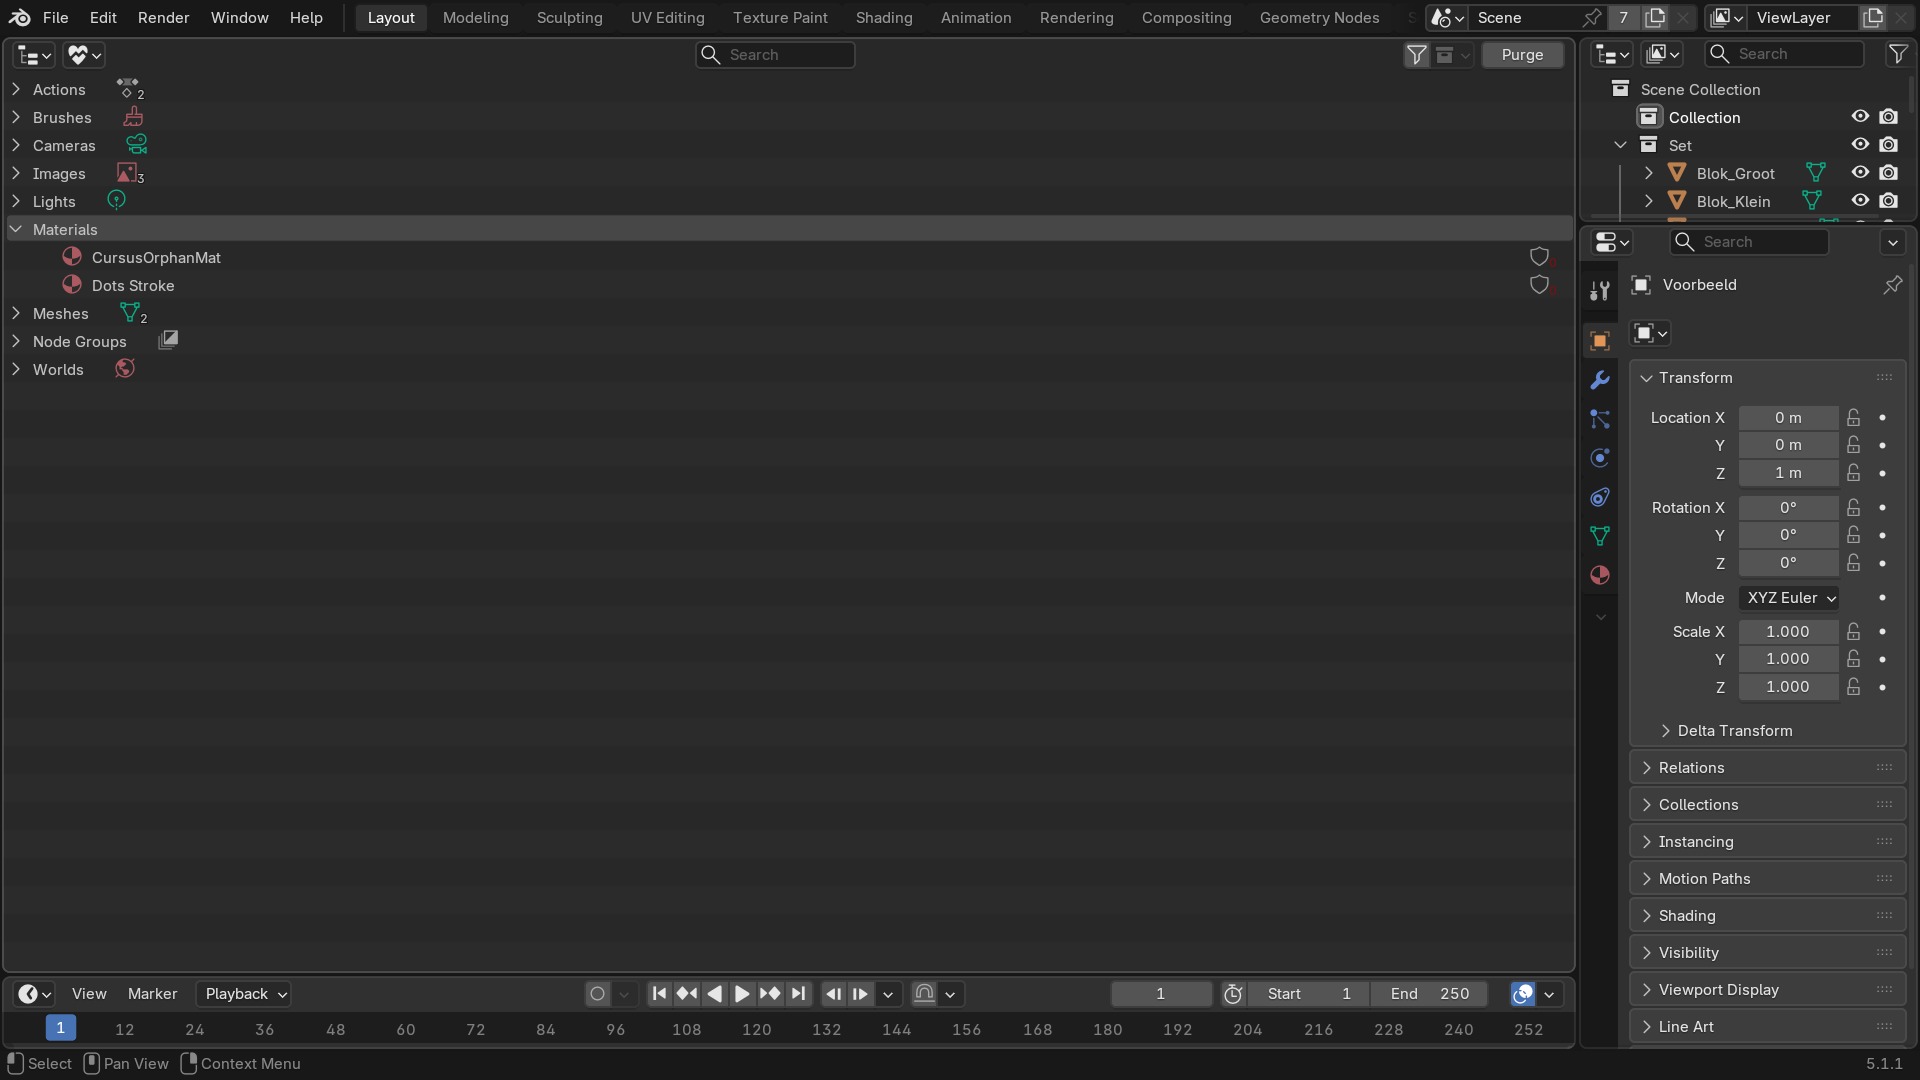Play the animation forward

click(742, 993)
